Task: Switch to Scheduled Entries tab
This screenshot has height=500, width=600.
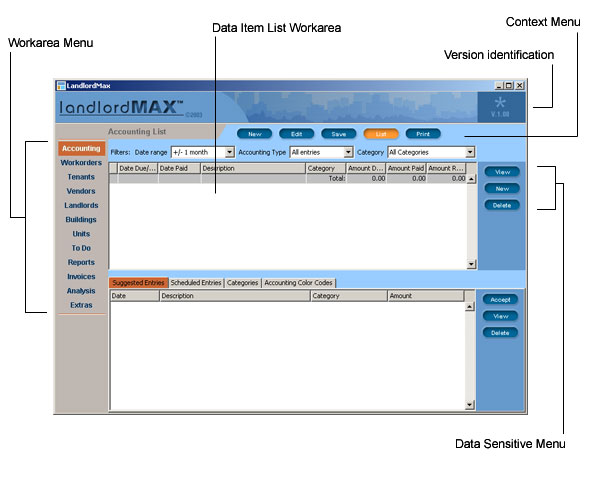Action: pyautogui.click(x=196, y=283)
